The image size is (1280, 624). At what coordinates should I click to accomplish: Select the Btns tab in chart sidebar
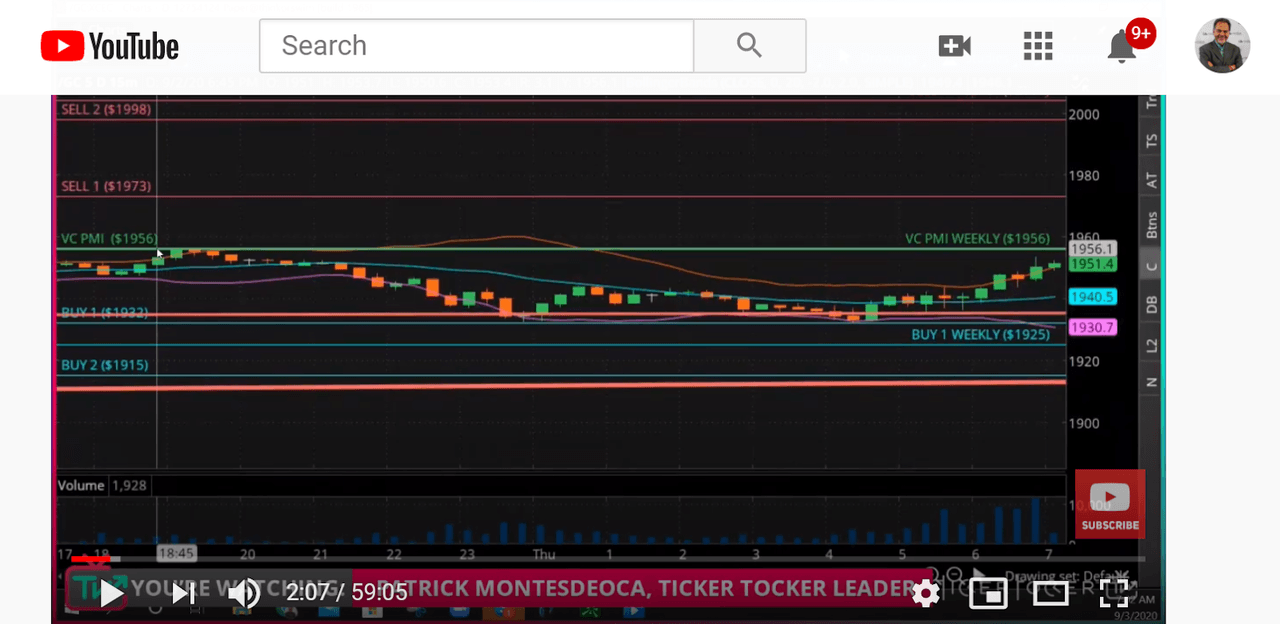pos(1152,224)
